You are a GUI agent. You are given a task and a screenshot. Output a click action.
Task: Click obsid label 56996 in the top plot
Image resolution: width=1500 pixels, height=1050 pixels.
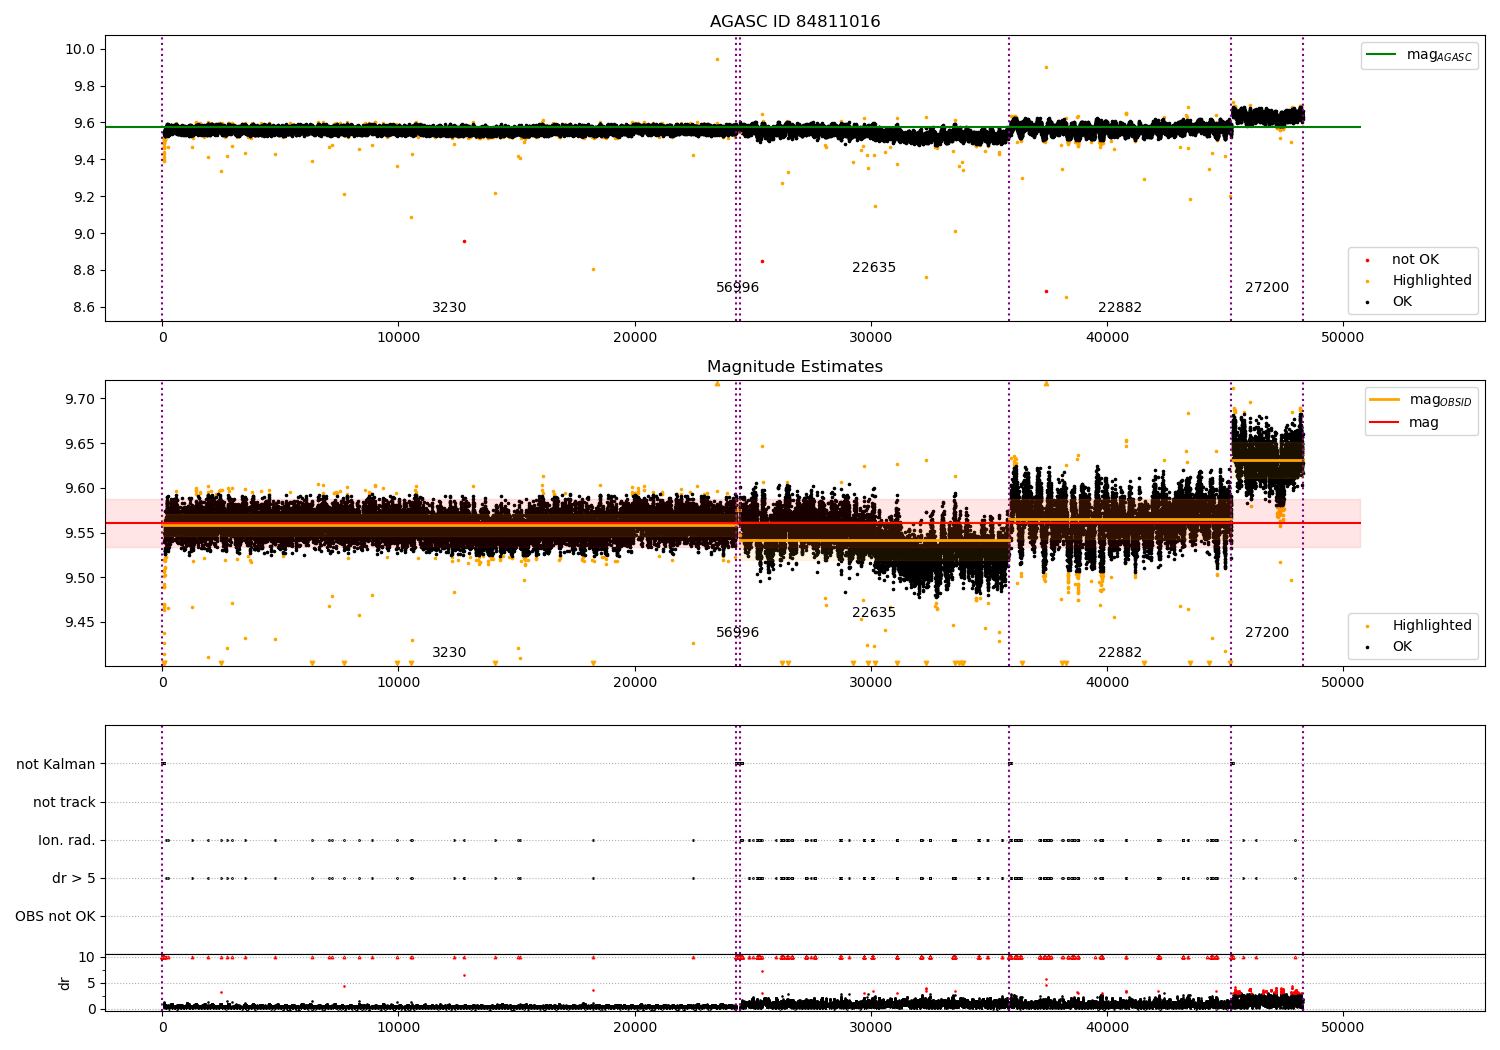click(x=737, y=288)
